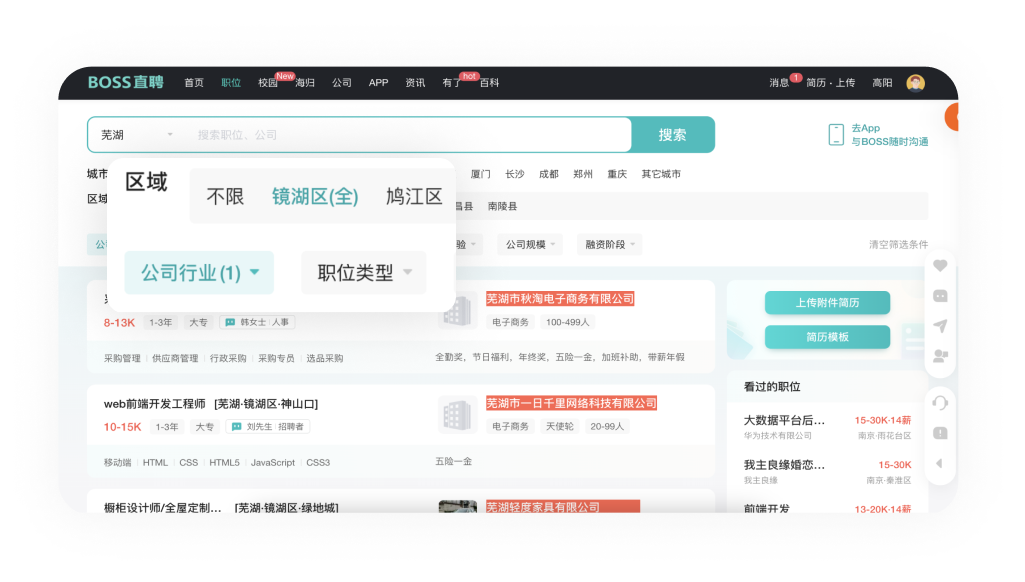The image size is (1025, 582).
Task: Open the 职位类型 dropdown
Action: tap(364, 272)
